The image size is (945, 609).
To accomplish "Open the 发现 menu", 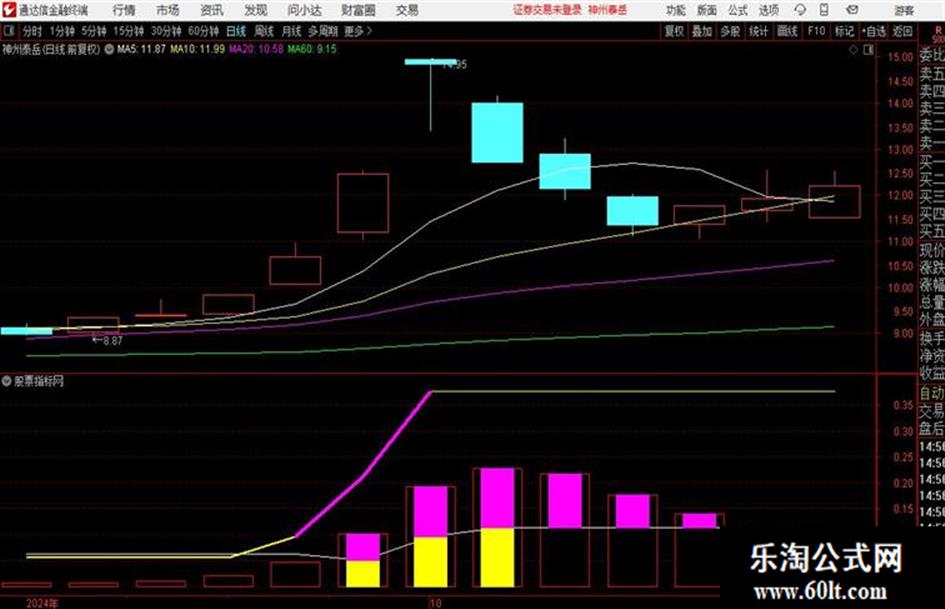I will click(256, 10).
